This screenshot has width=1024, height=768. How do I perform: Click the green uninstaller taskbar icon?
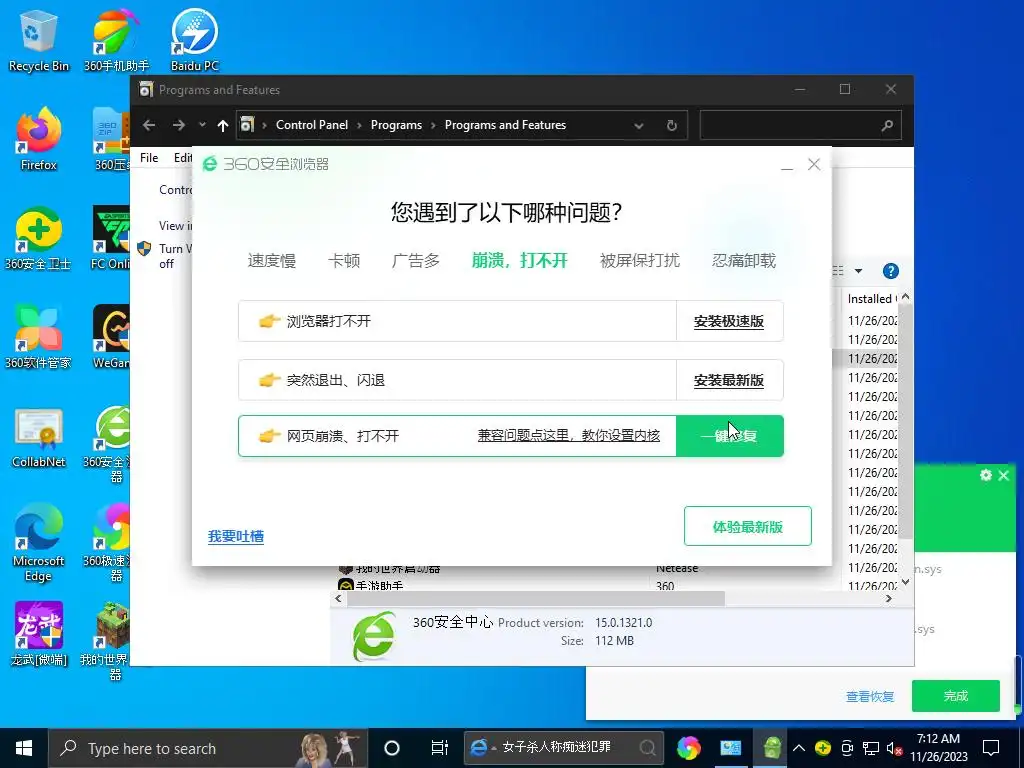[x=772, y=748]
